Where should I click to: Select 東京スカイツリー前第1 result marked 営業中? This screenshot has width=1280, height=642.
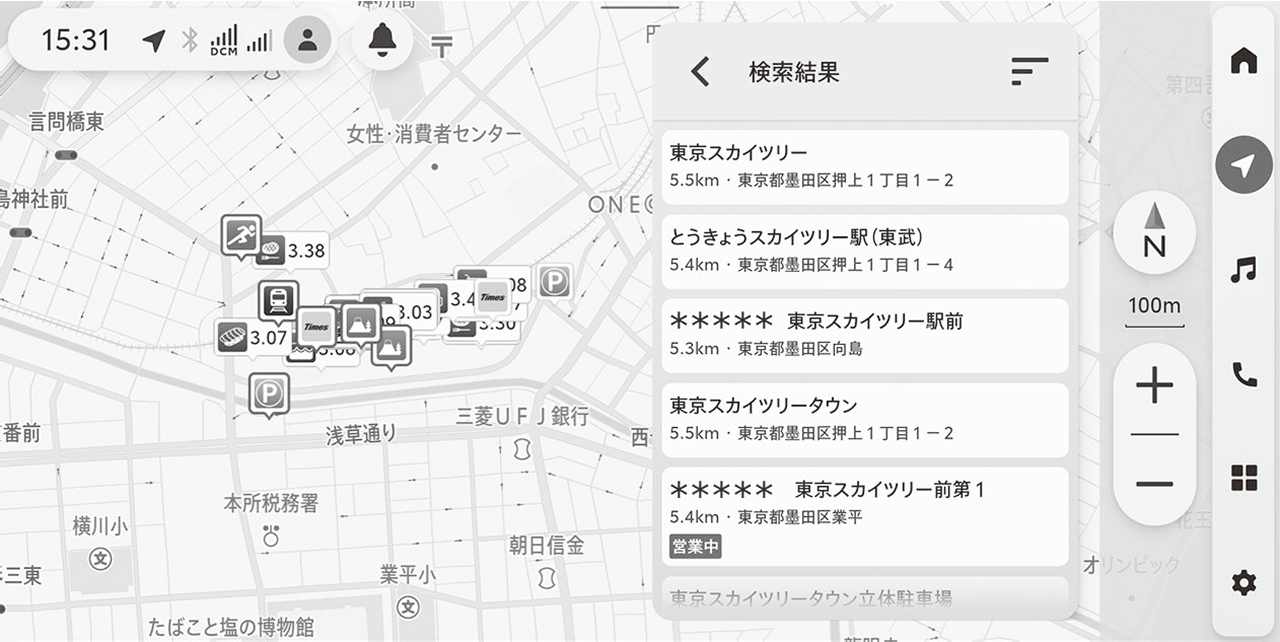864,515
